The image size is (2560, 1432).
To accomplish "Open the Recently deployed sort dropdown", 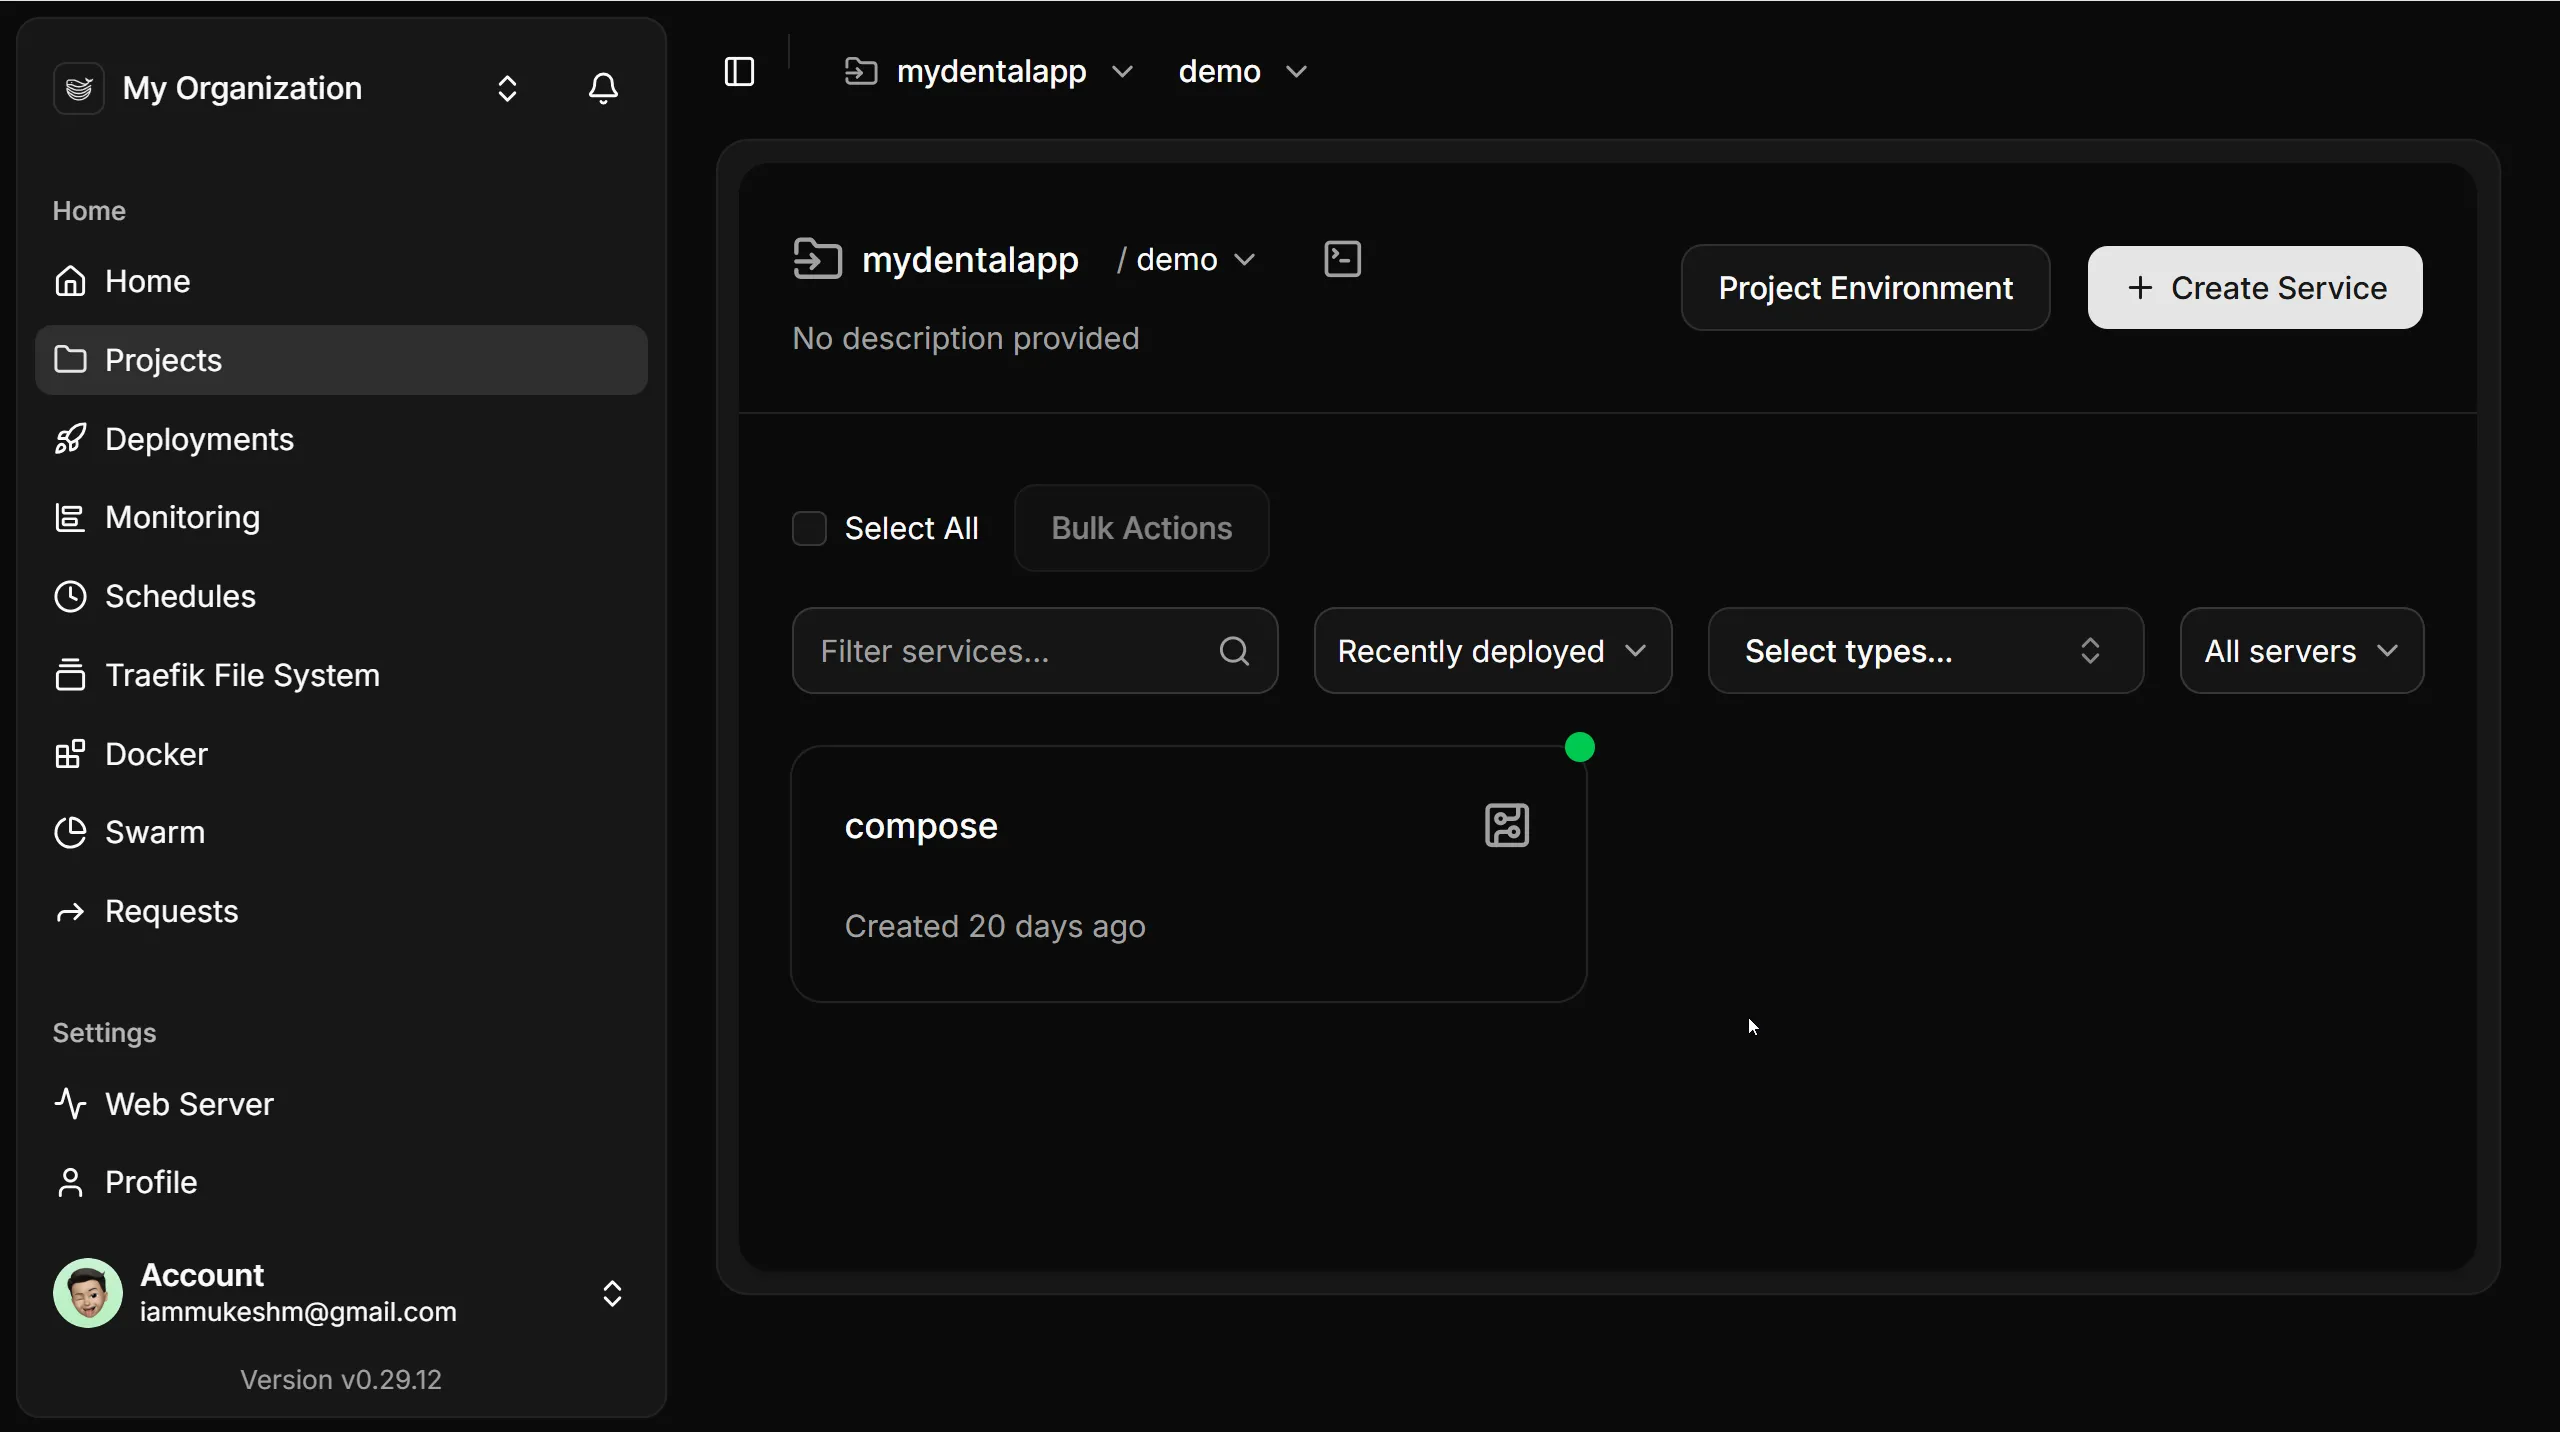I will pyautogui.click(x=1492, y=651).
